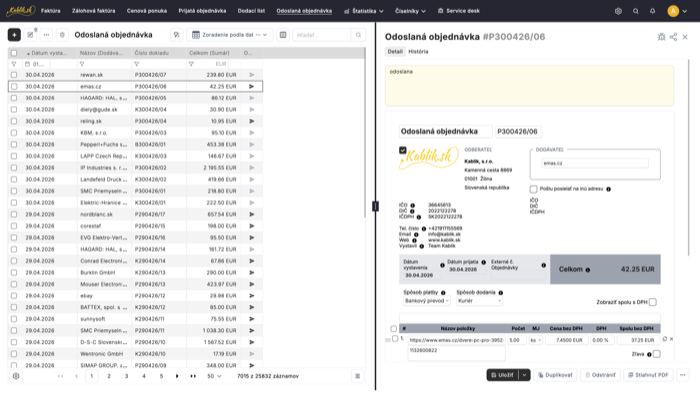Switch to the História tab
700x393 pixels.
tap(418, 52)
